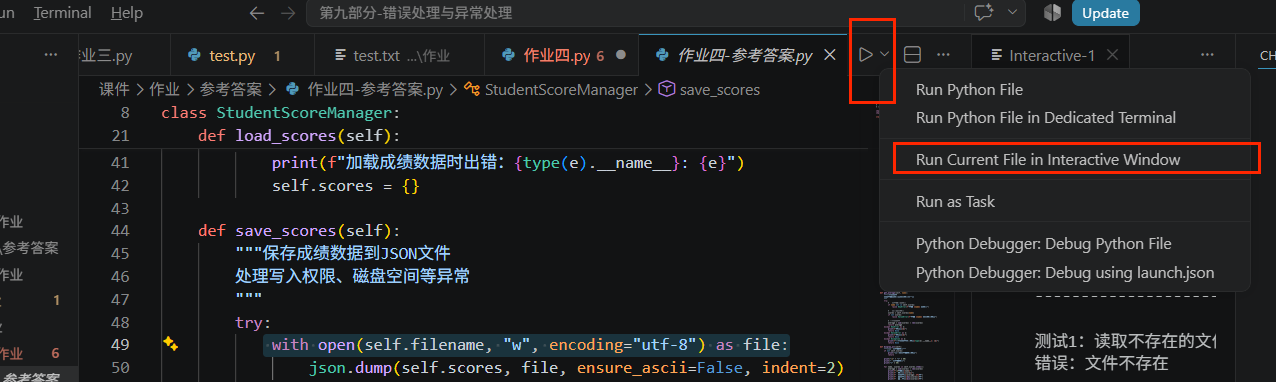1276x382 pixels.
Task: Close the 作业四-参考答案.py tab
Action: (829, 55)
